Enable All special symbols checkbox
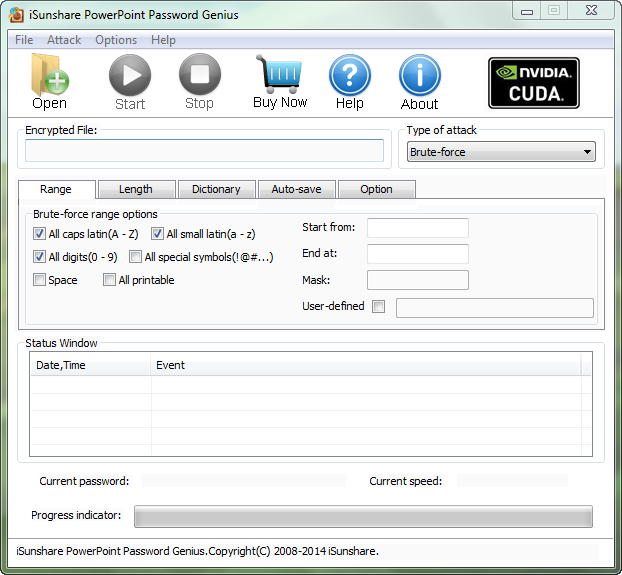 pos(135,257)
